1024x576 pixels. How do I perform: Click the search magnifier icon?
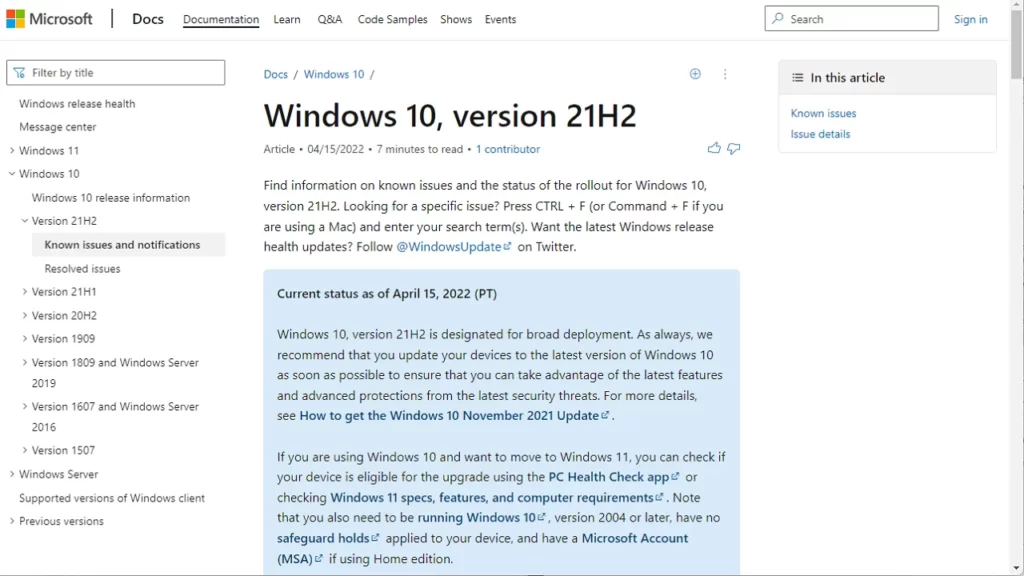(x=779, y=19)
